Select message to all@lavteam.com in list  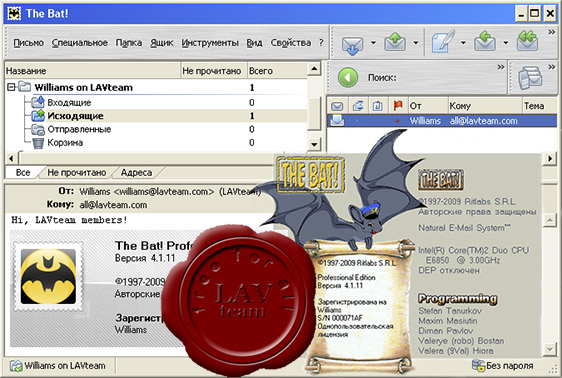coord(442,121)
